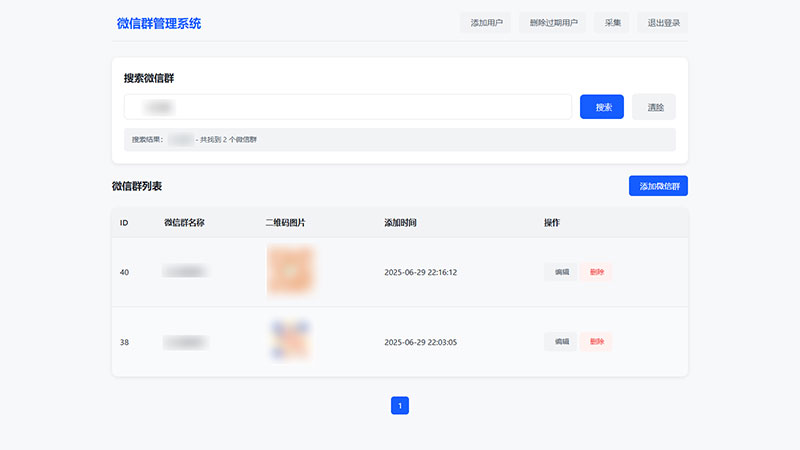
Task: Open QR code thumbnail for ID 40
Action: point(290,270)
